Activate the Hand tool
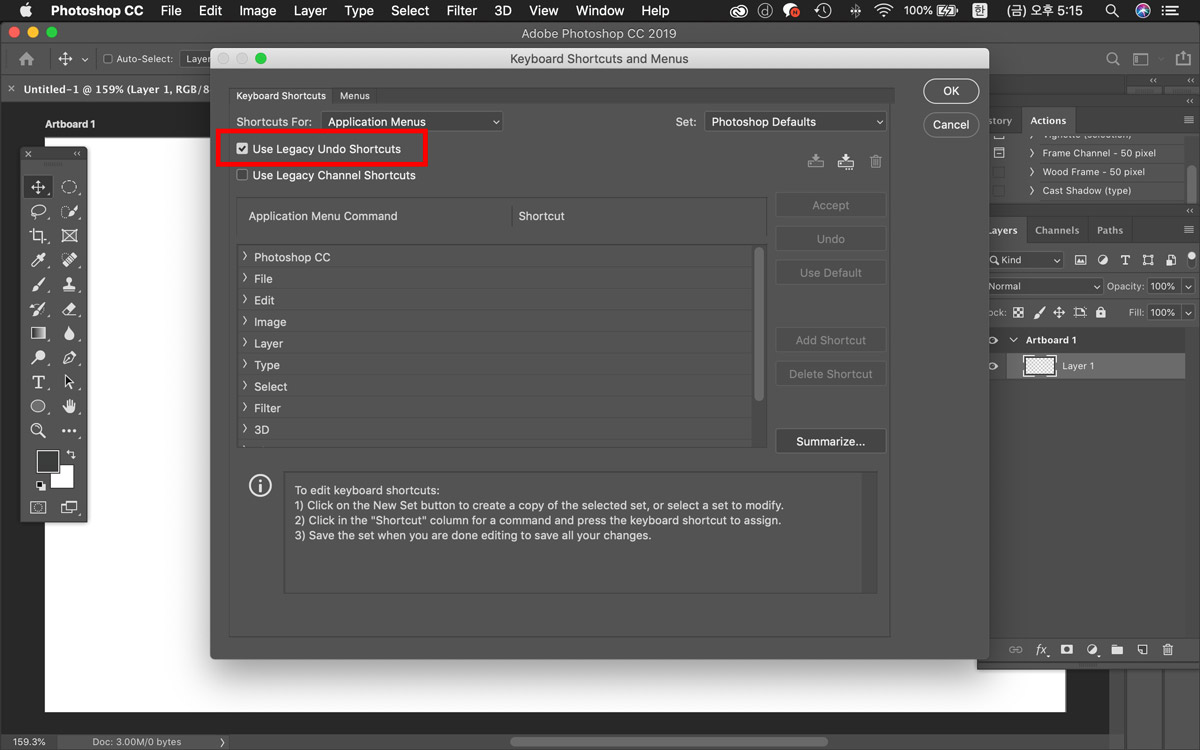 click(69, 406)
